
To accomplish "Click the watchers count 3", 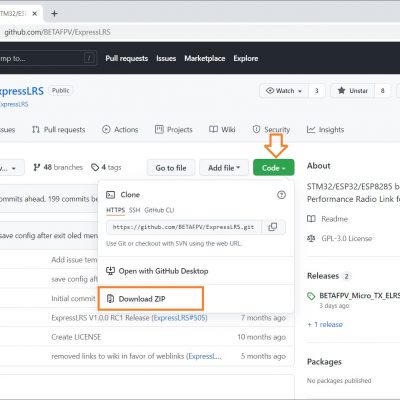I will click(x=317, y=91).
